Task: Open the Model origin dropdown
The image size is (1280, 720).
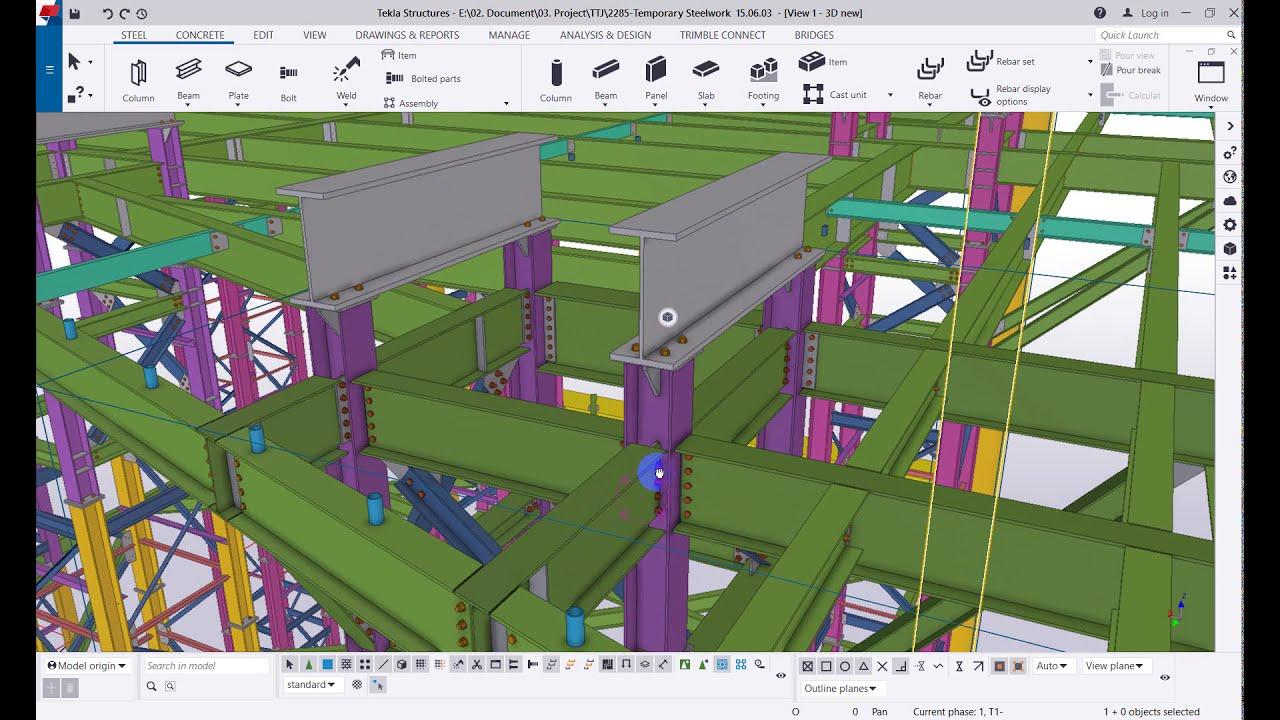Action: tap(87, 666)
